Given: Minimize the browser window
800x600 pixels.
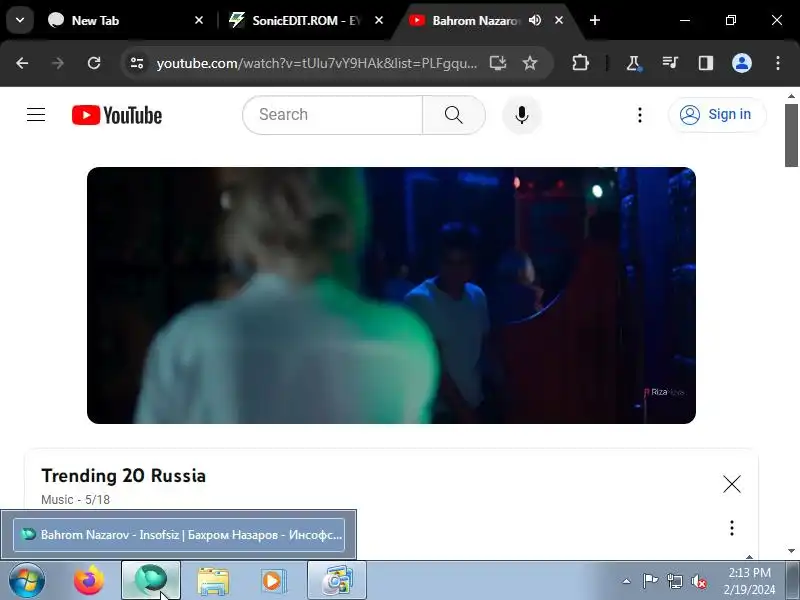Looking at the screenshot, I should [685, 20].
